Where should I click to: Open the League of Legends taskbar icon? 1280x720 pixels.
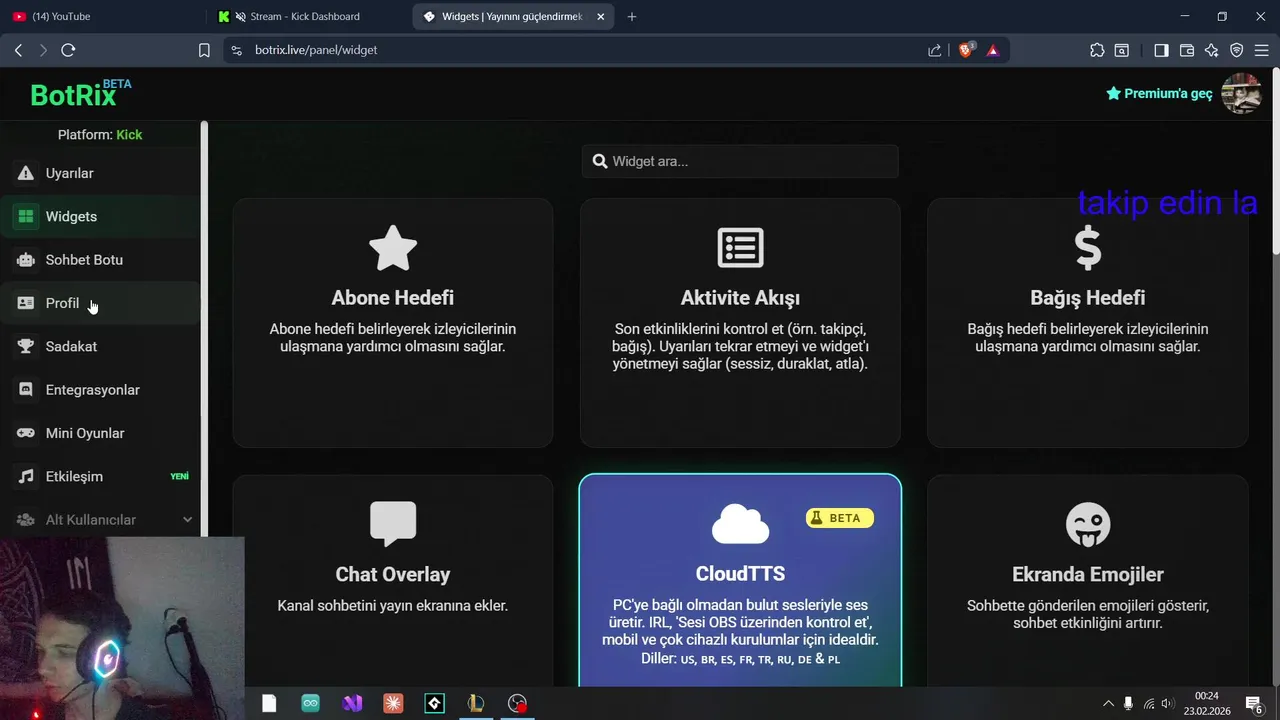pos(475,703)
